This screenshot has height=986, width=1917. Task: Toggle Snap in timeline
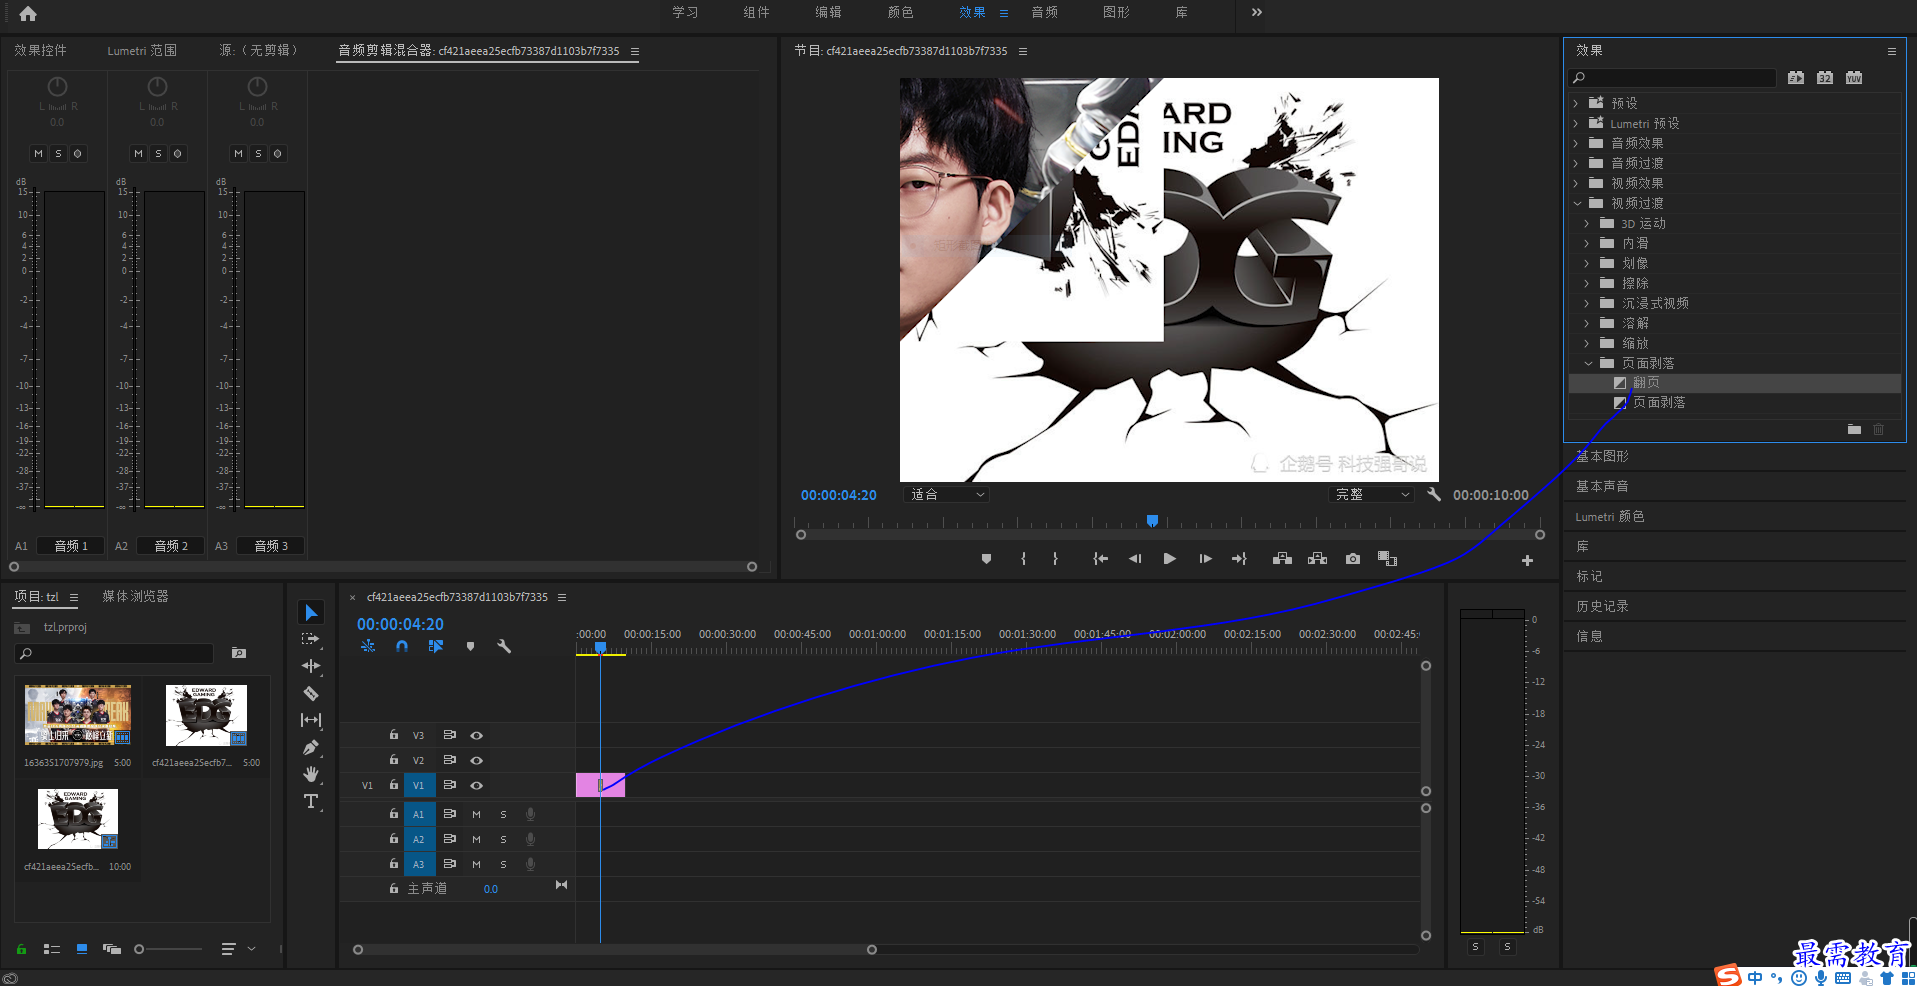click(x=402, y=647)
